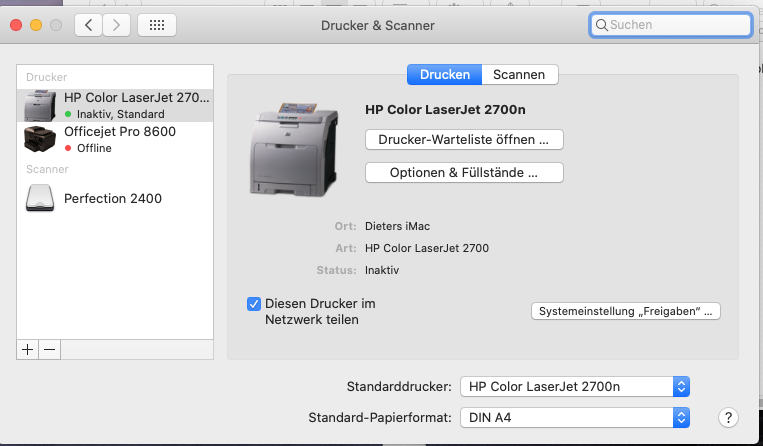Image resolution: width=763 pixels, height=446 pixels.
Task: Click Optionen & Füllstände button
Action: pos(464,173)
